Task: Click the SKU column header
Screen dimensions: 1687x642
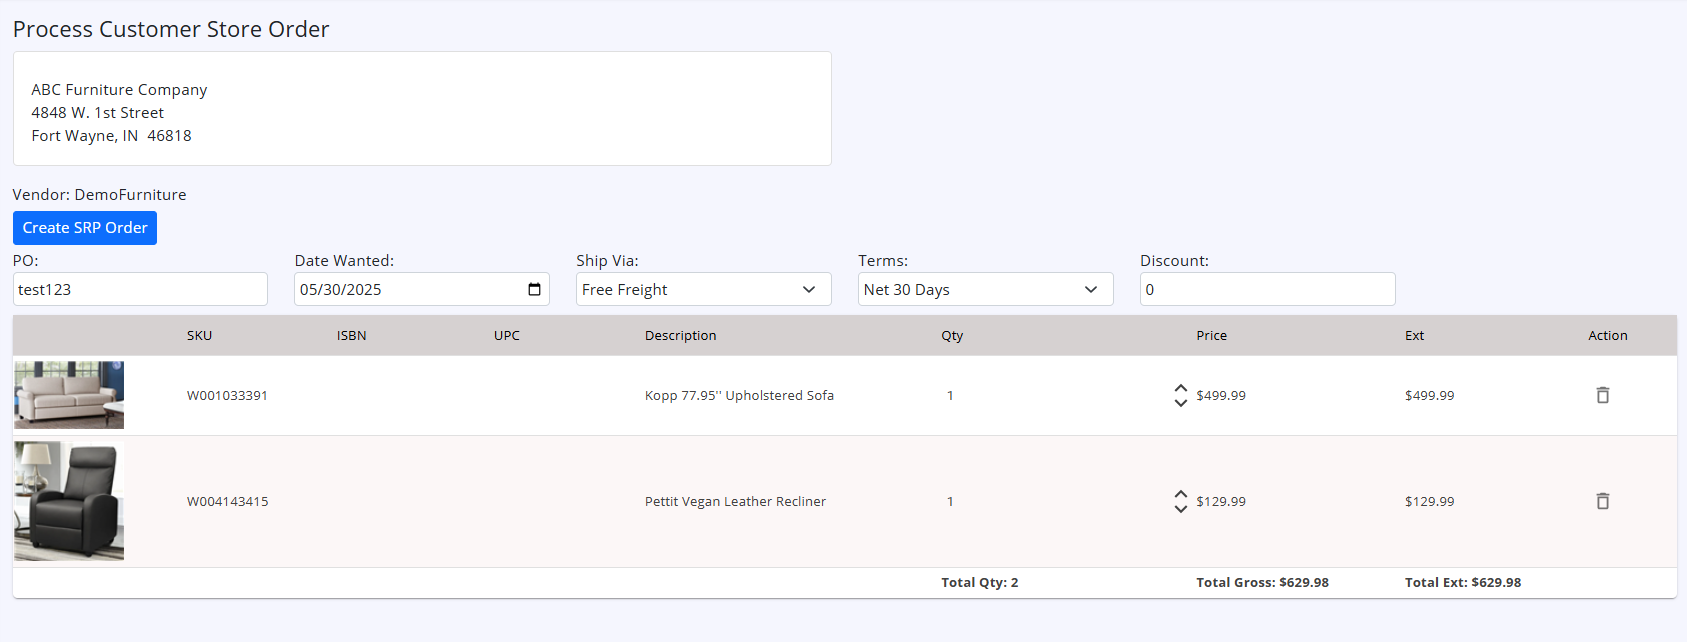Action: point(199,336)
